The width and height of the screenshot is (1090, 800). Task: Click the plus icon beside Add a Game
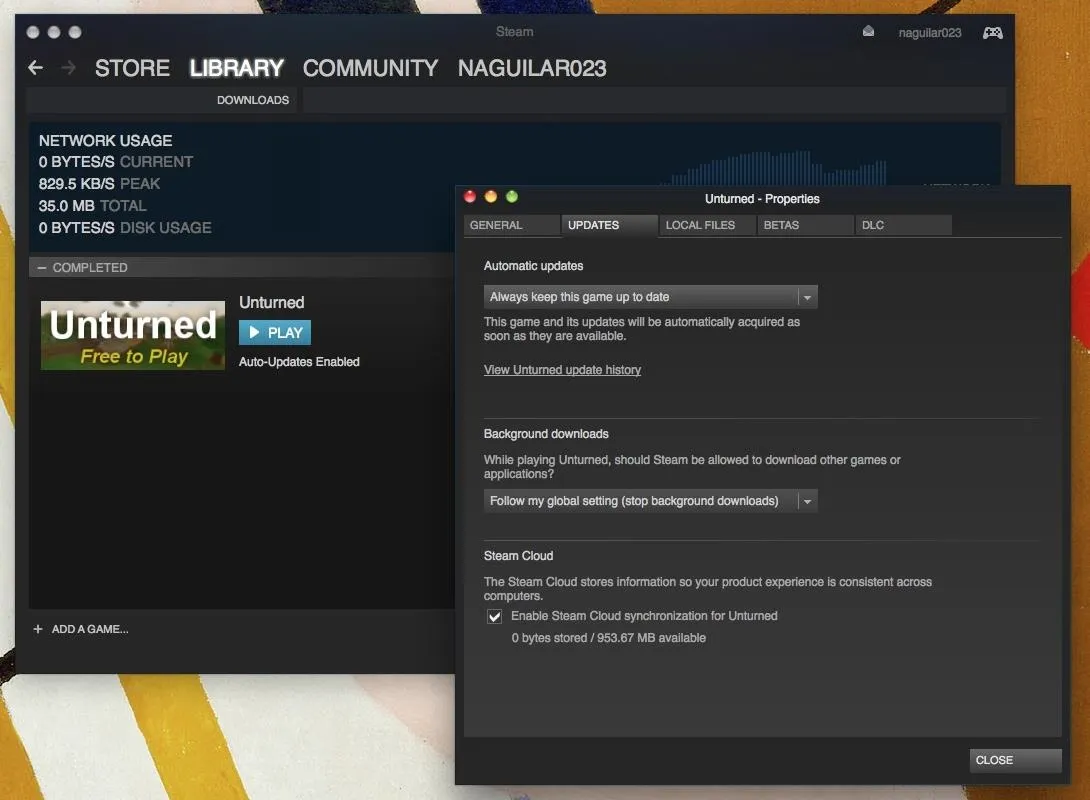[38, 629]
